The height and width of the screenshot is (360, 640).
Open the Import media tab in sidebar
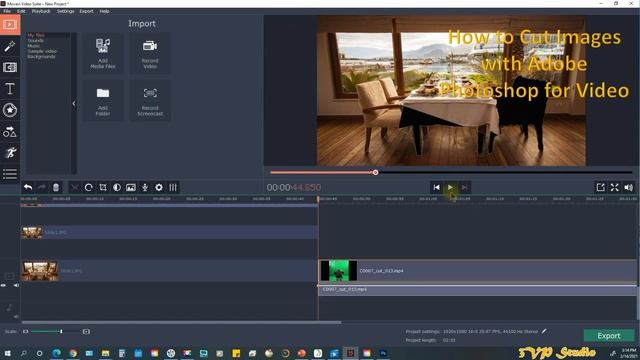coord(10,25)
